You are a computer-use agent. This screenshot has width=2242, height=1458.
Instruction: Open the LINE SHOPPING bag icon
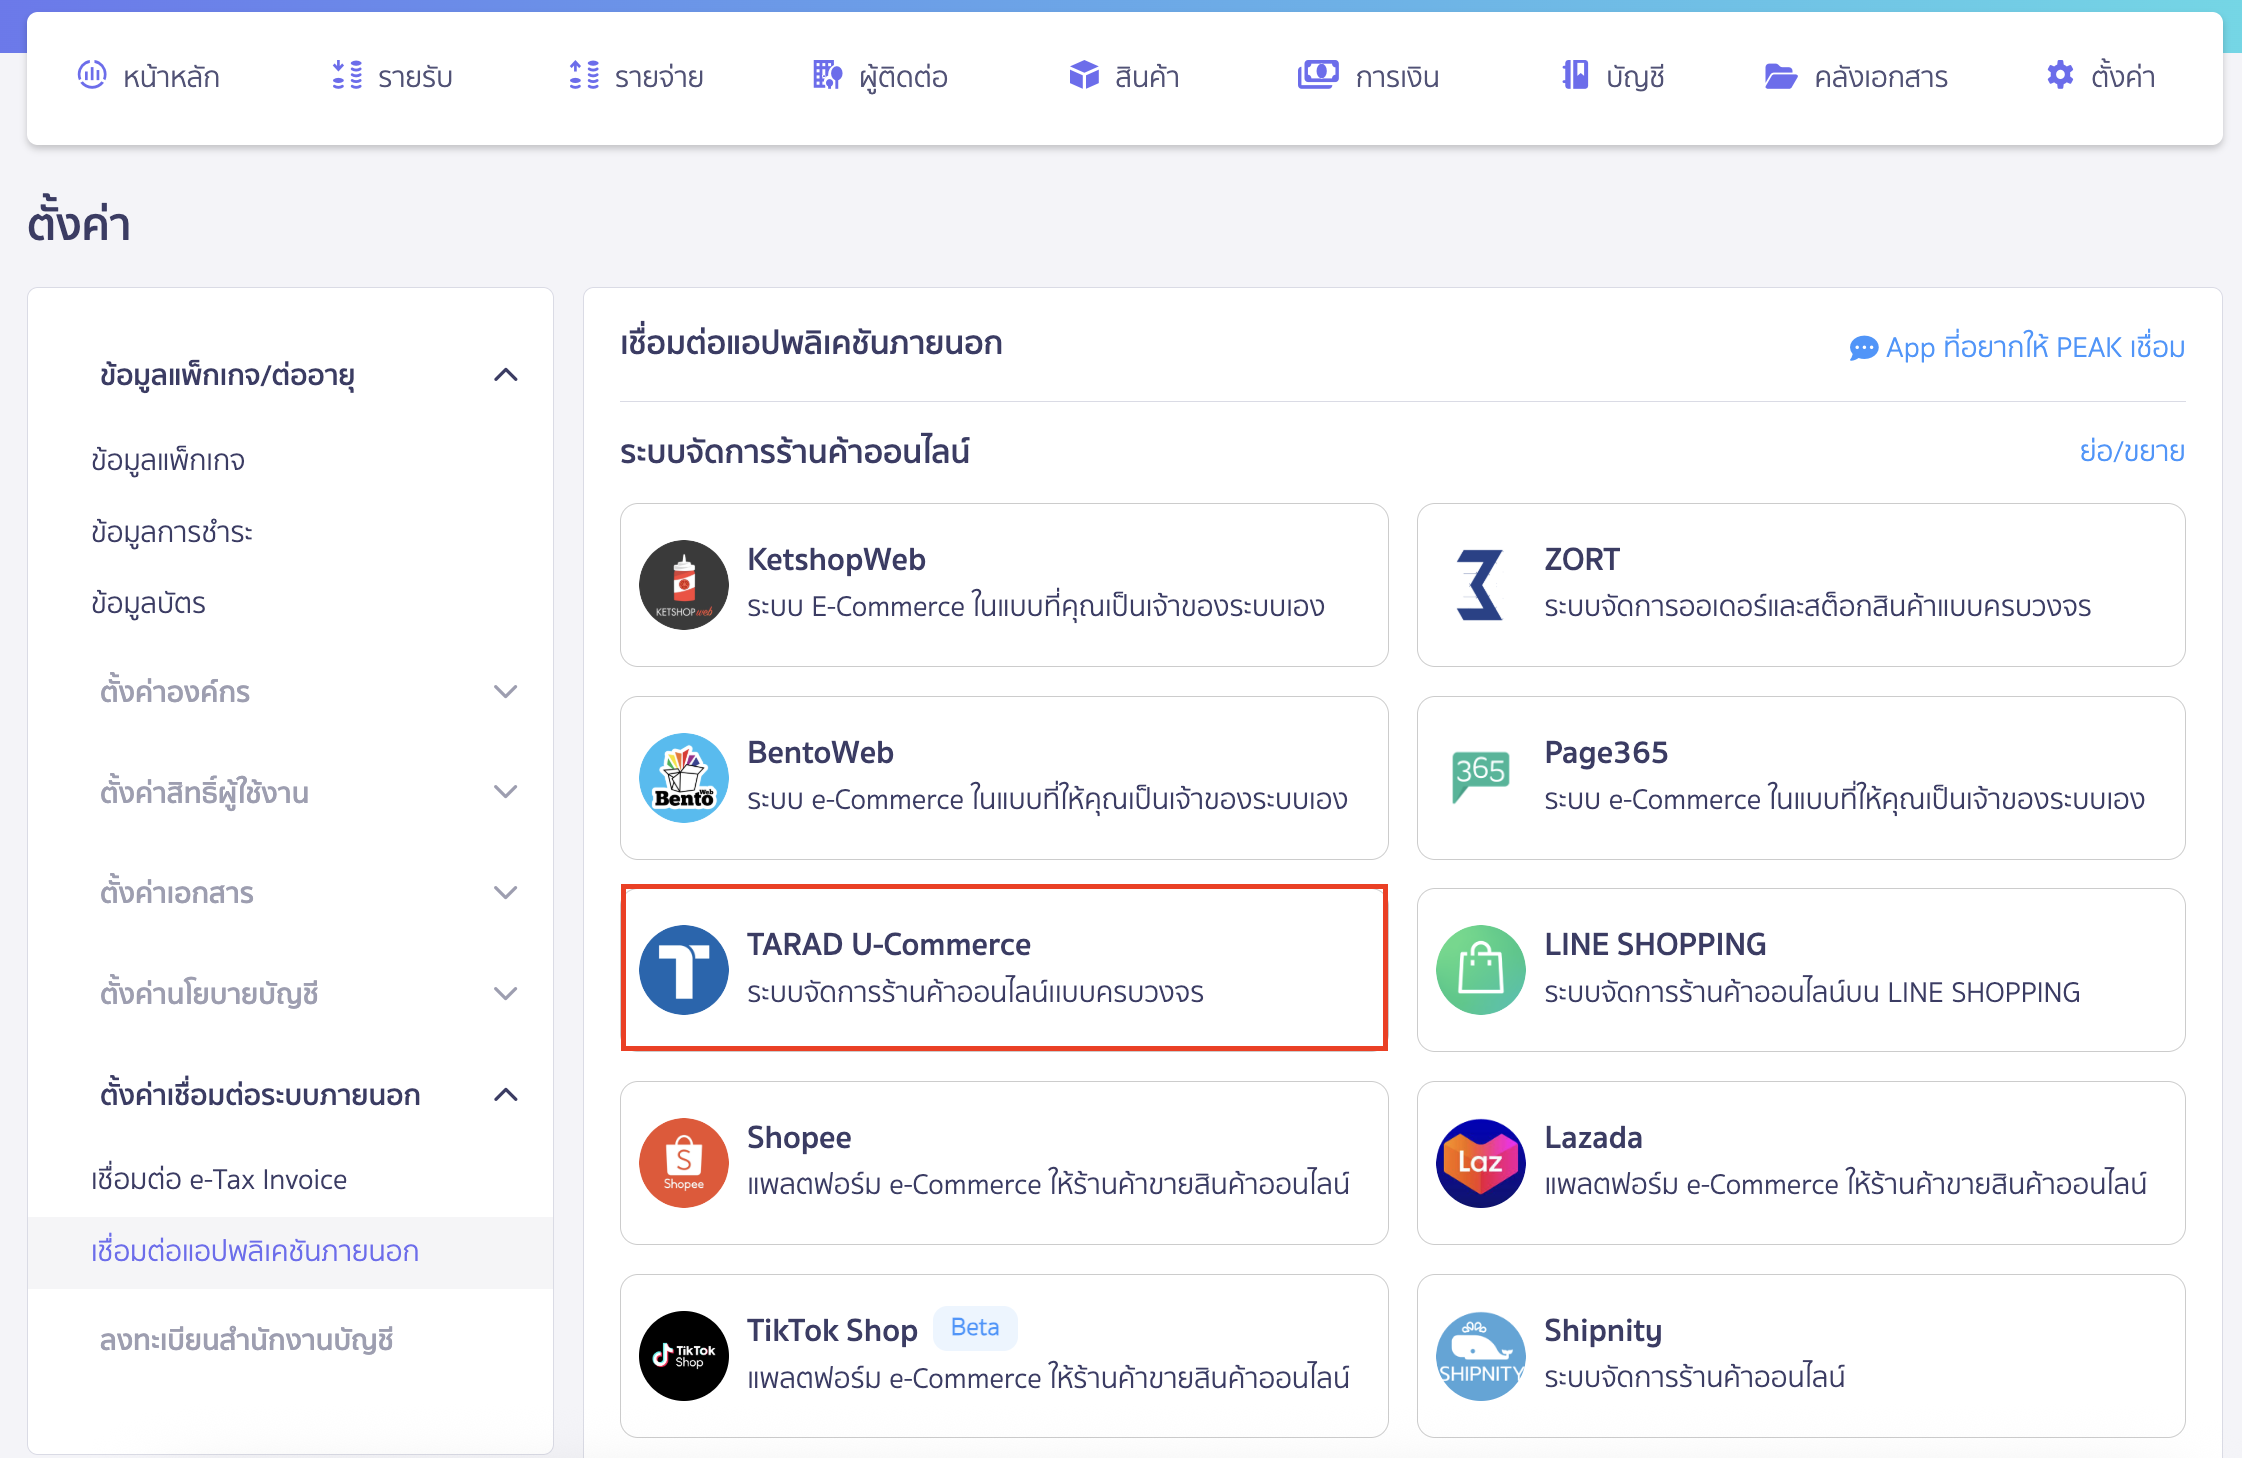[x=1480, y=969]
